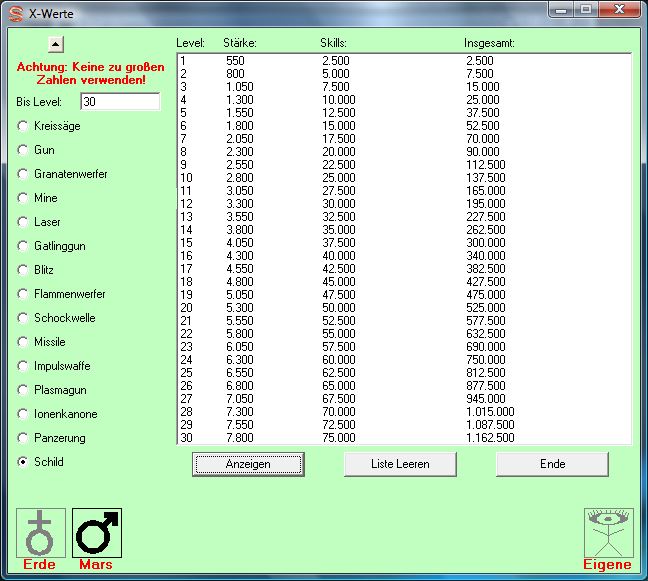648x581 pixels.
Task: Choose the Panzerung option
Action: point(23,438)
